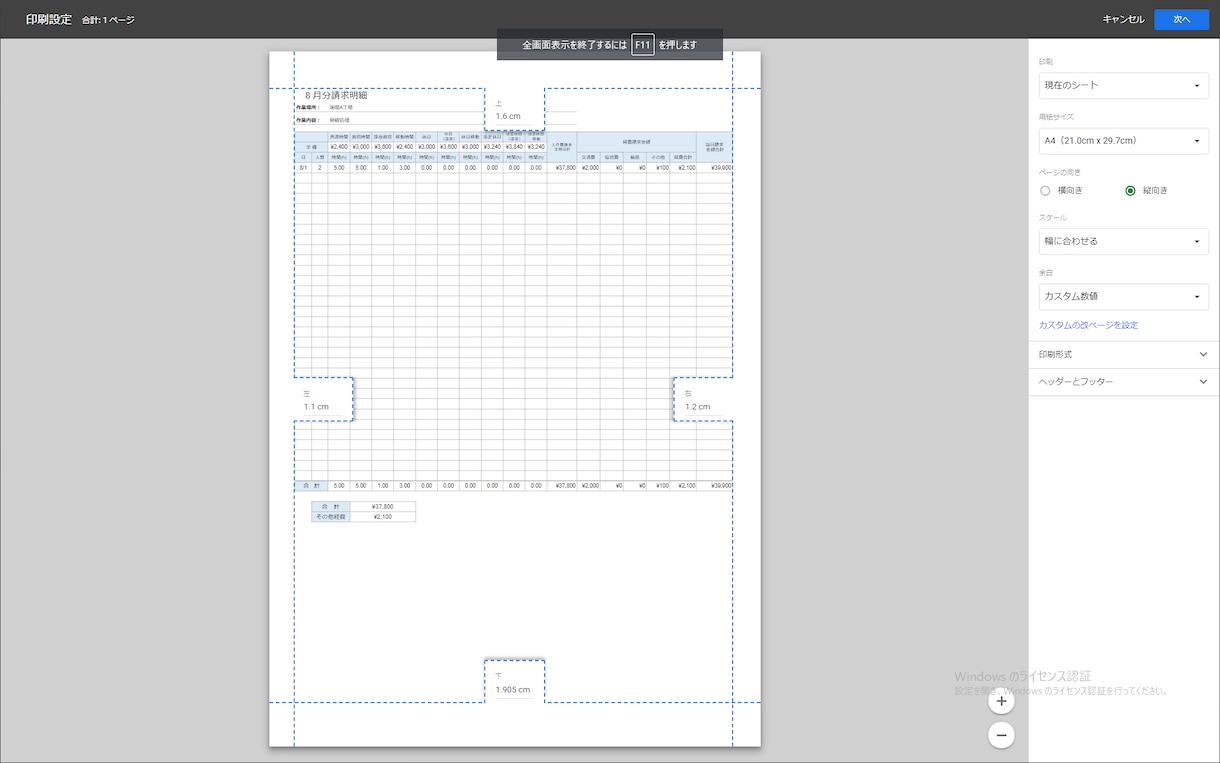Edit the left margin field 1.1 cm
1220x763 pixels.
click(322, 407)
